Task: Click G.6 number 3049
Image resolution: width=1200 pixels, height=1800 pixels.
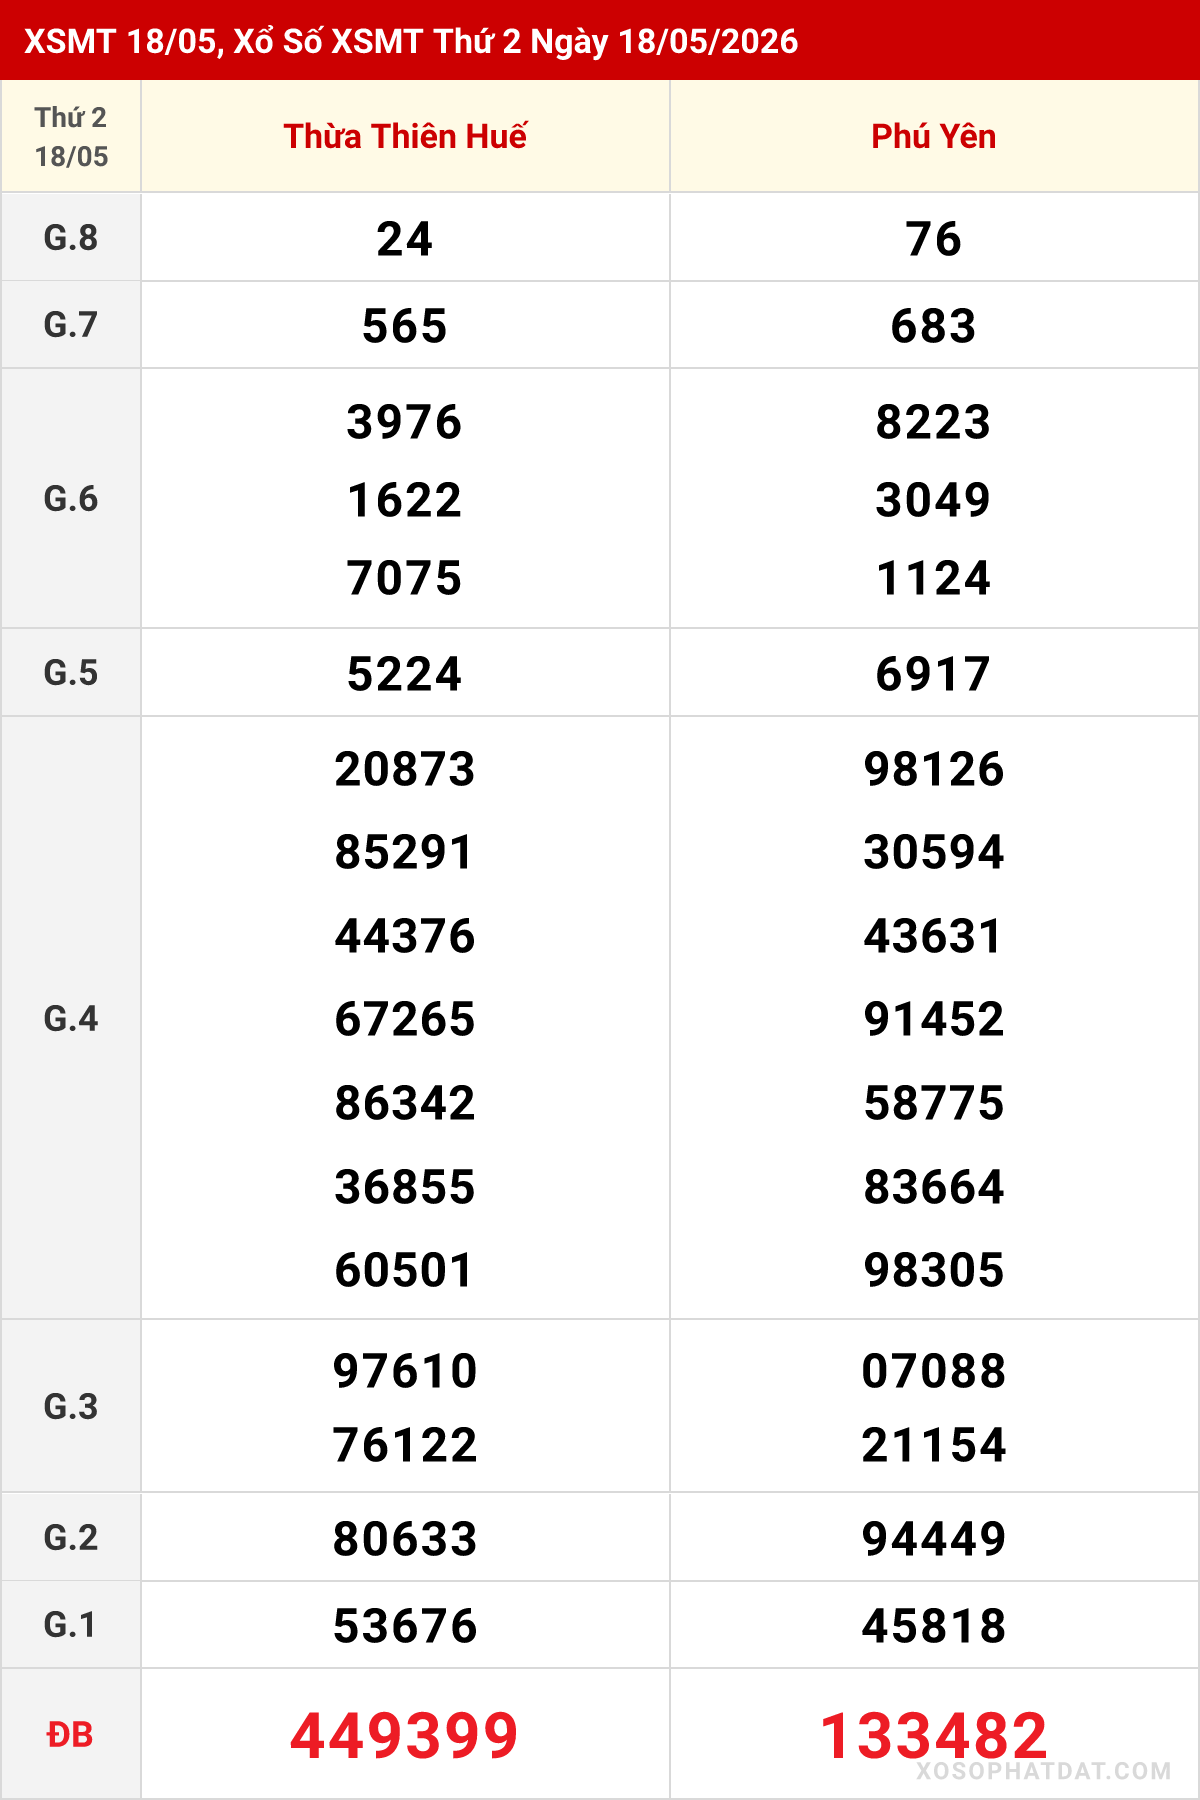Action: coord(934,500)
